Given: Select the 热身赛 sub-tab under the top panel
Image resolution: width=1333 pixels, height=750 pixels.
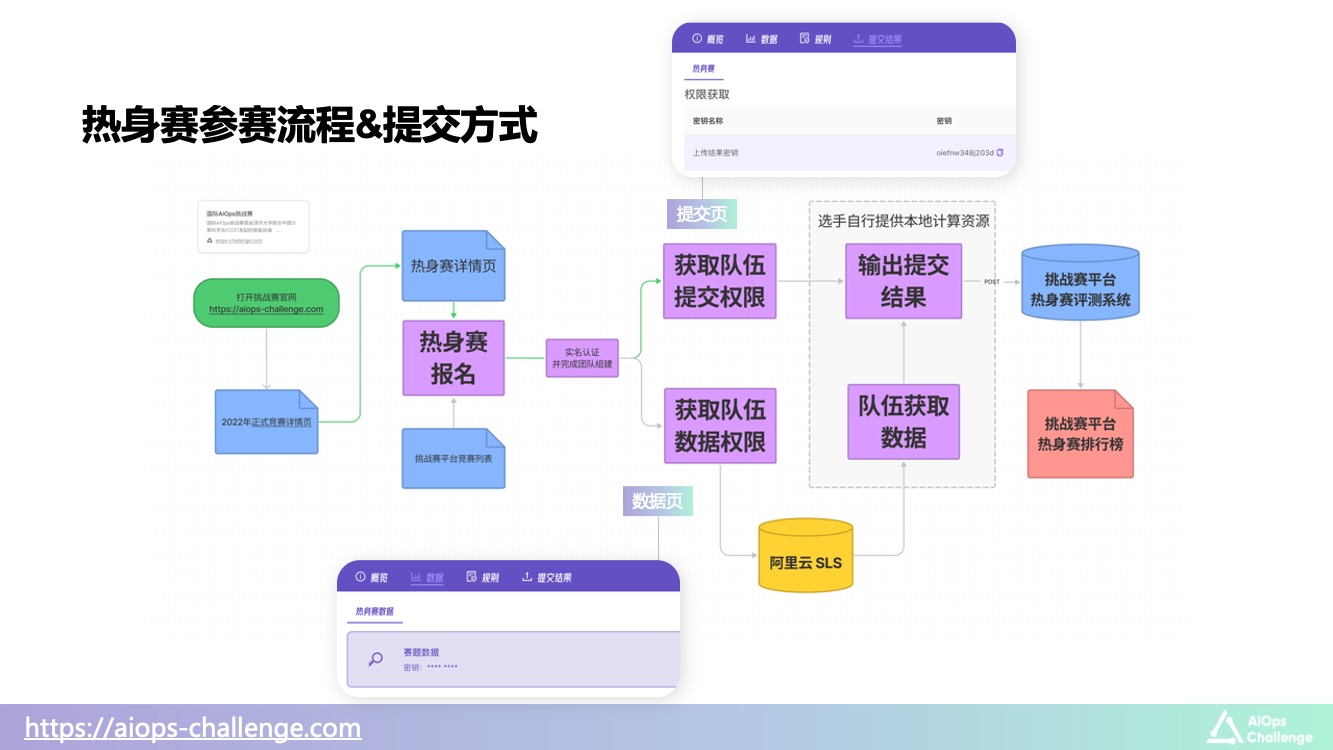Looking at the screenshot, I should (703, 69).
